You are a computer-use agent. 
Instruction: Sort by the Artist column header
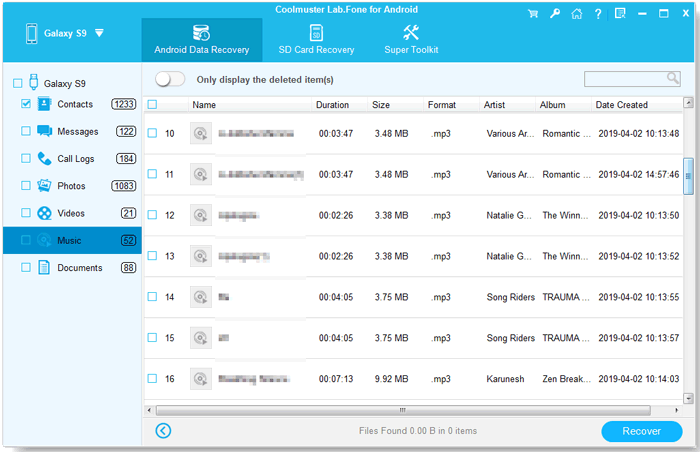point(507,105)
